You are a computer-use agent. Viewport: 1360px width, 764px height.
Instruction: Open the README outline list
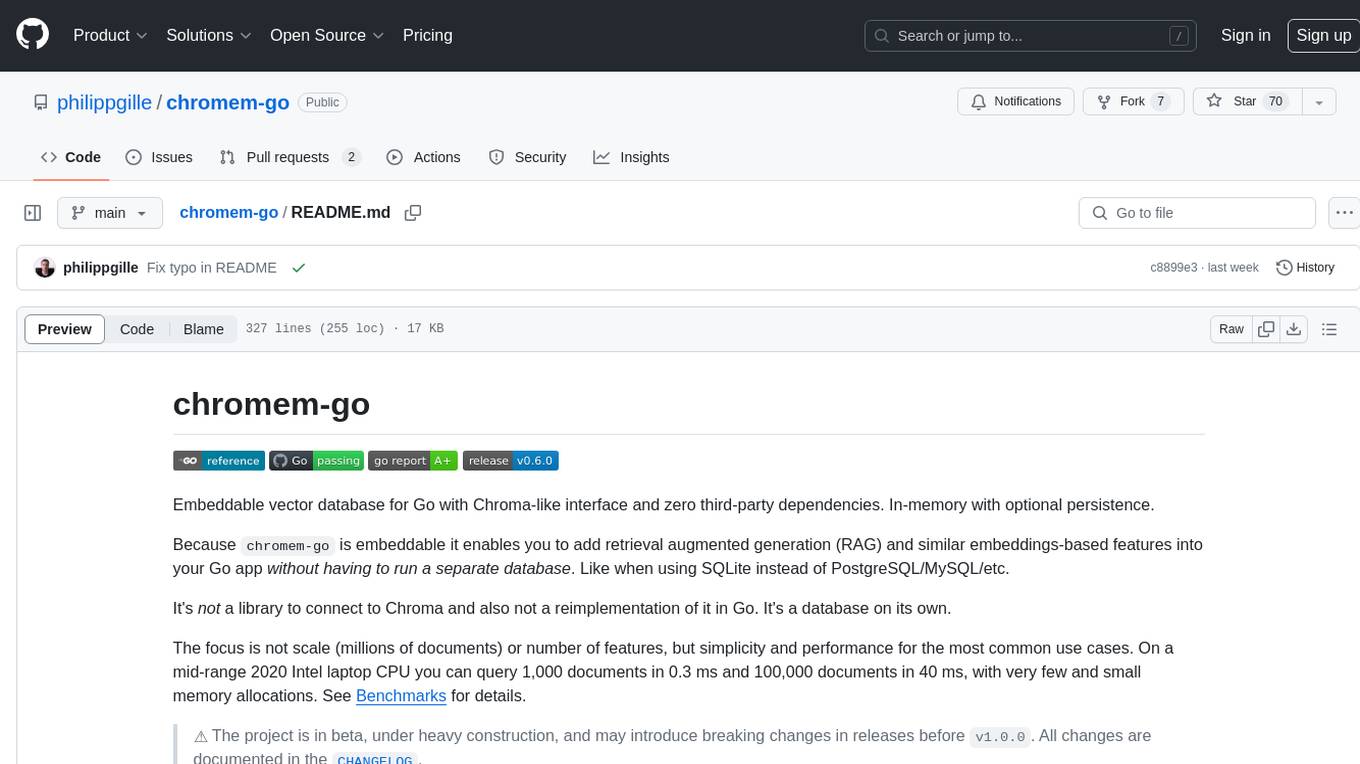(1329, 329)
